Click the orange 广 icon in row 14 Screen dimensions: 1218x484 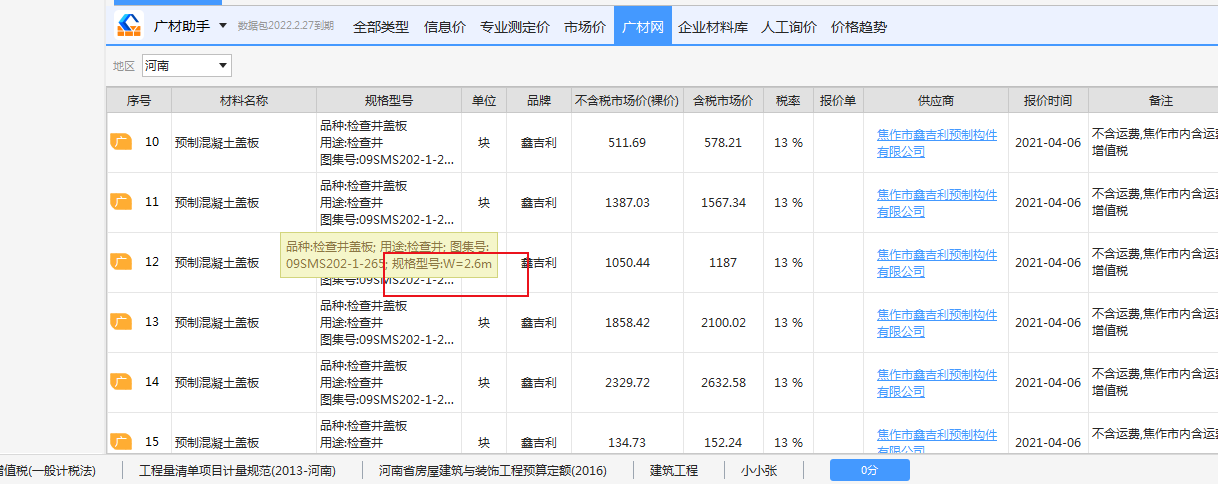[x=121, y=382]
